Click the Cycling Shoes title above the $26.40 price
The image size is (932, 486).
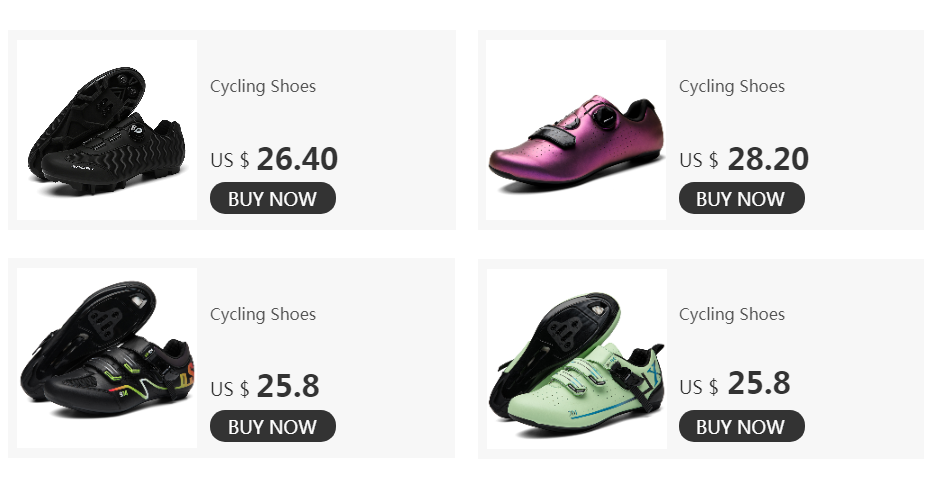[x=263, y=87]
